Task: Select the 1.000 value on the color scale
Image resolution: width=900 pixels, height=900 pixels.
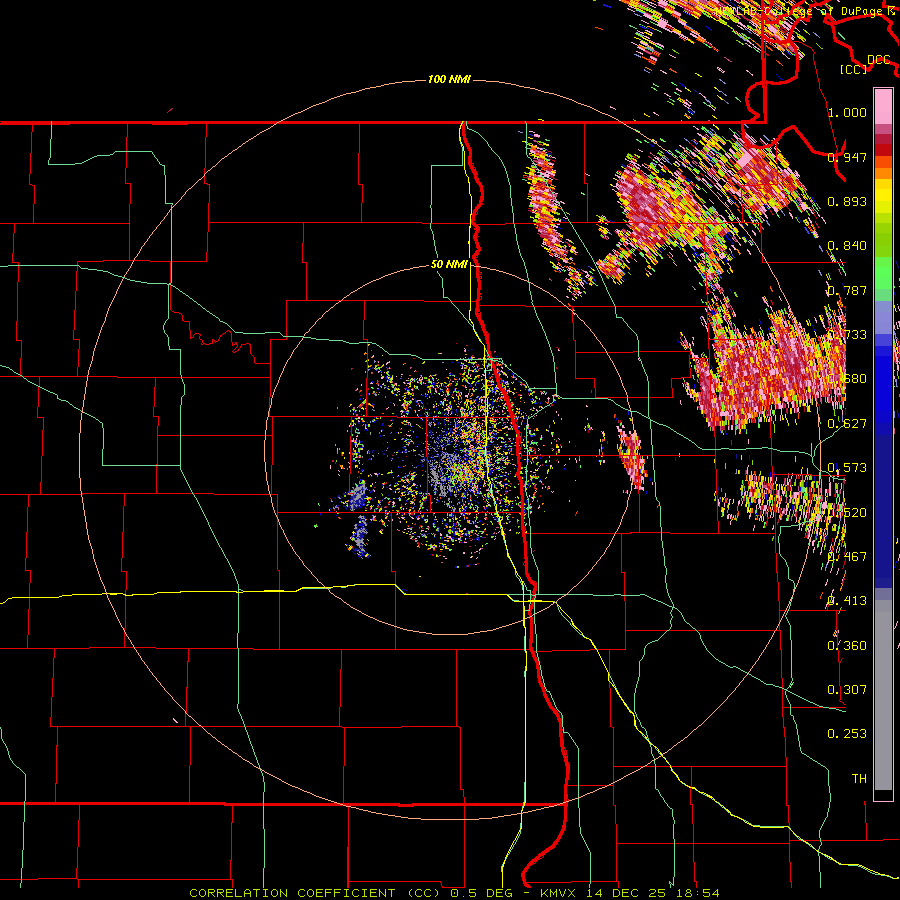Action: (847, 112)
